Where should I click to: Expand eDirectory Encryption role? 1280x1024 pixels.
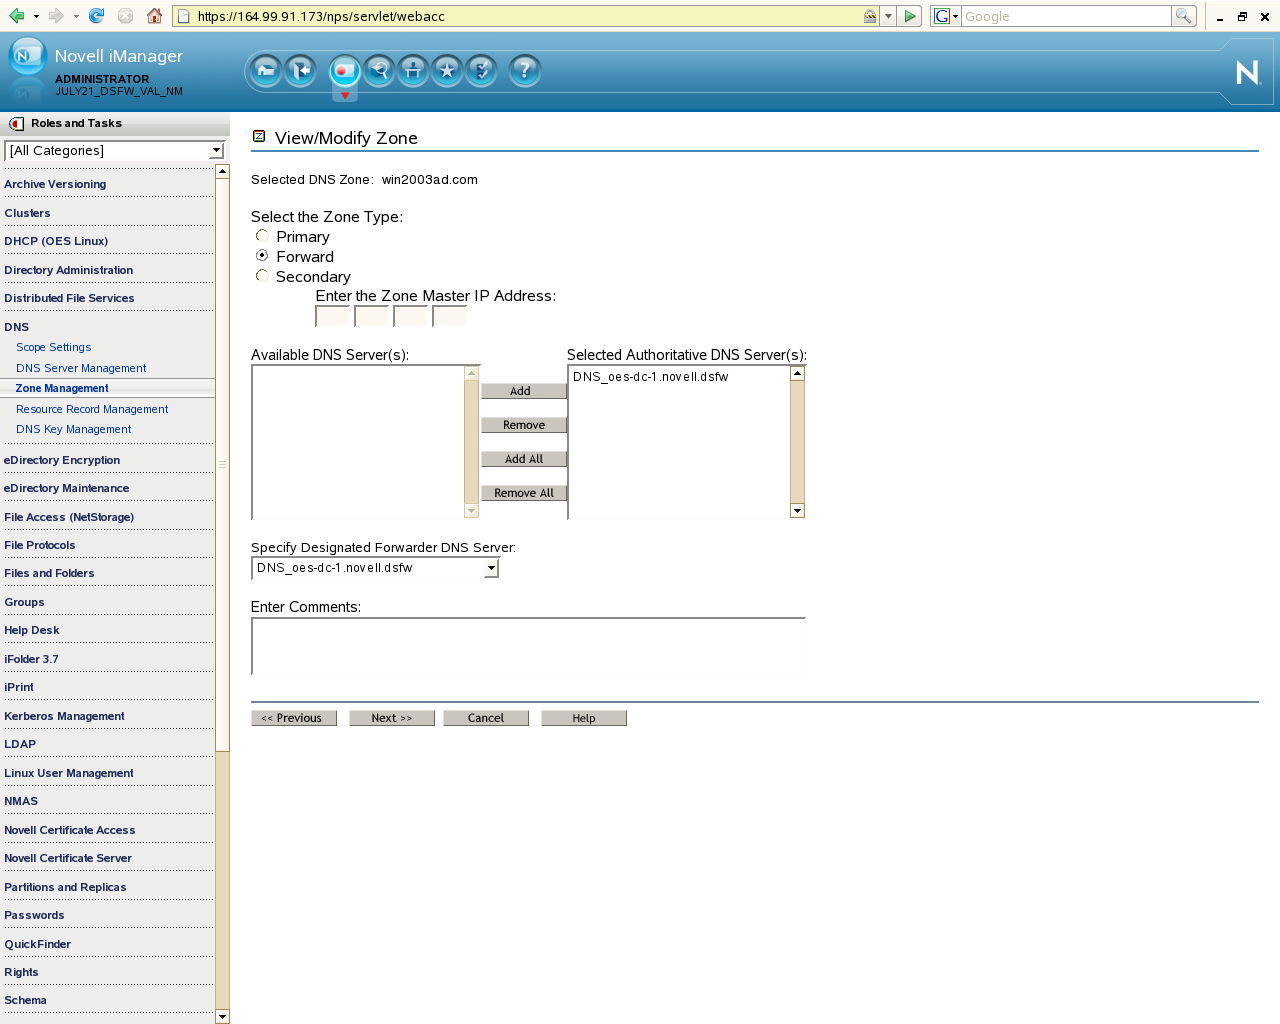tap(62, 460)
